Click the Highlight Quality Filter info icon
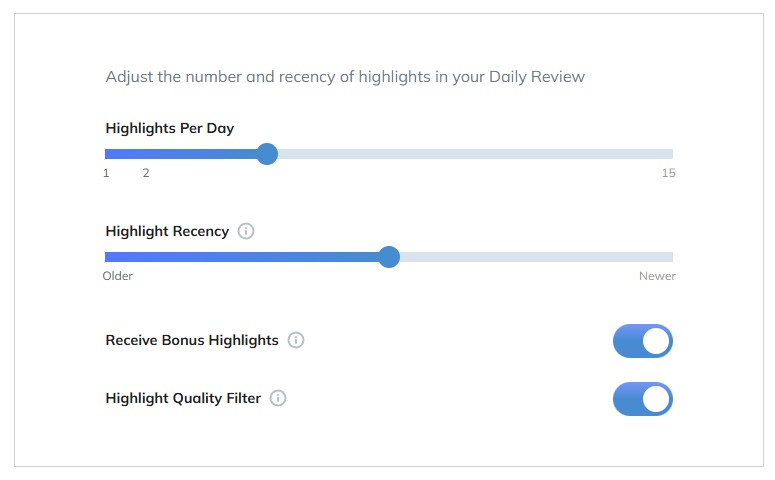 point(278,398)
